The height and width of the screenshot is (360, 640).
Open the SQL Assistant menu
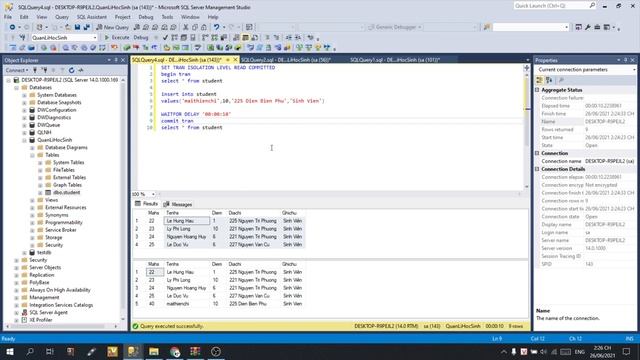click(x=92, y=17)
